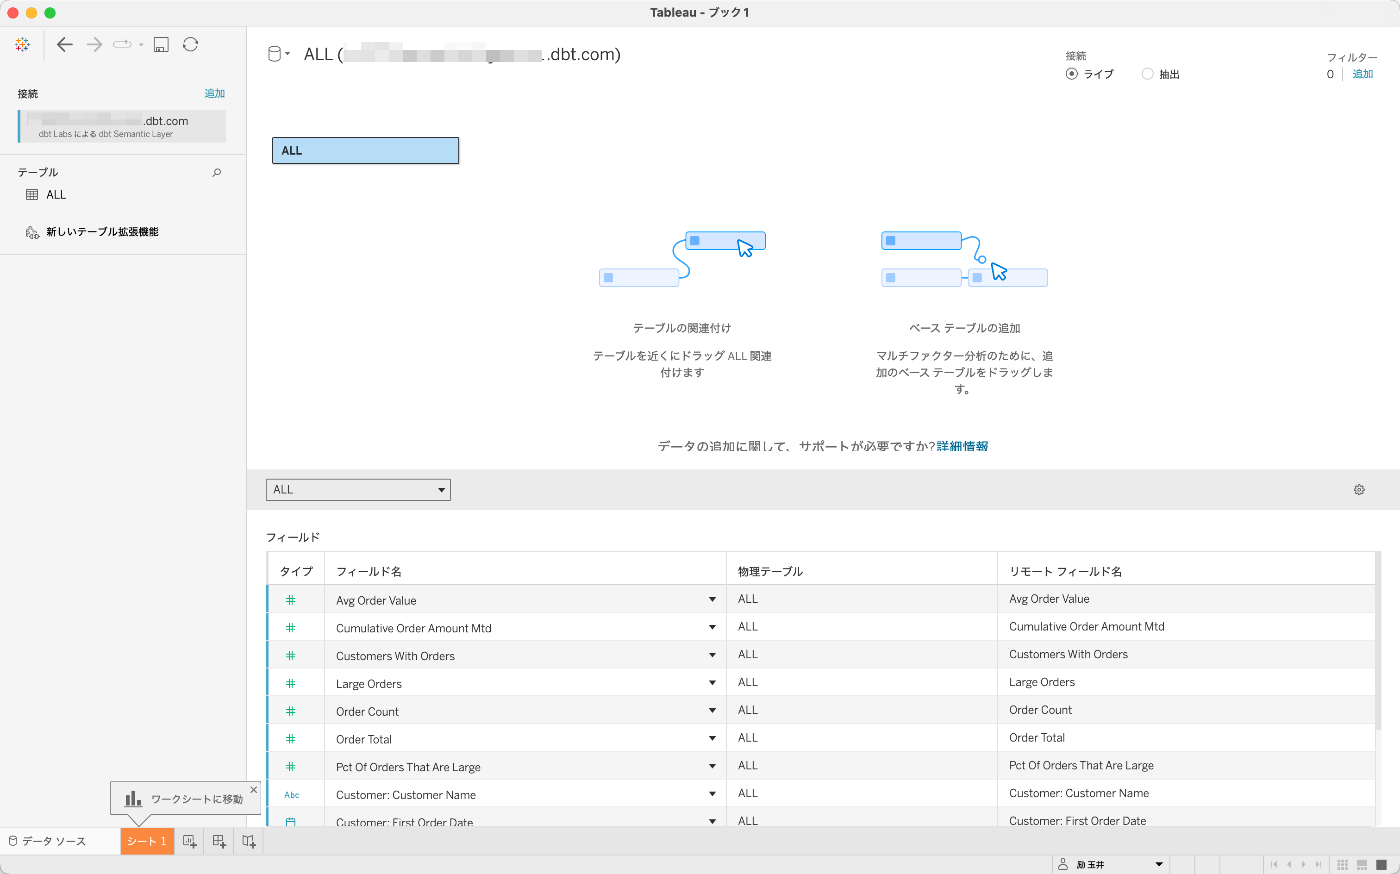This screenshot has height=874, width=1400.
Task: Open dropdown for Order Count field
Action: click(x=712, y=711)
